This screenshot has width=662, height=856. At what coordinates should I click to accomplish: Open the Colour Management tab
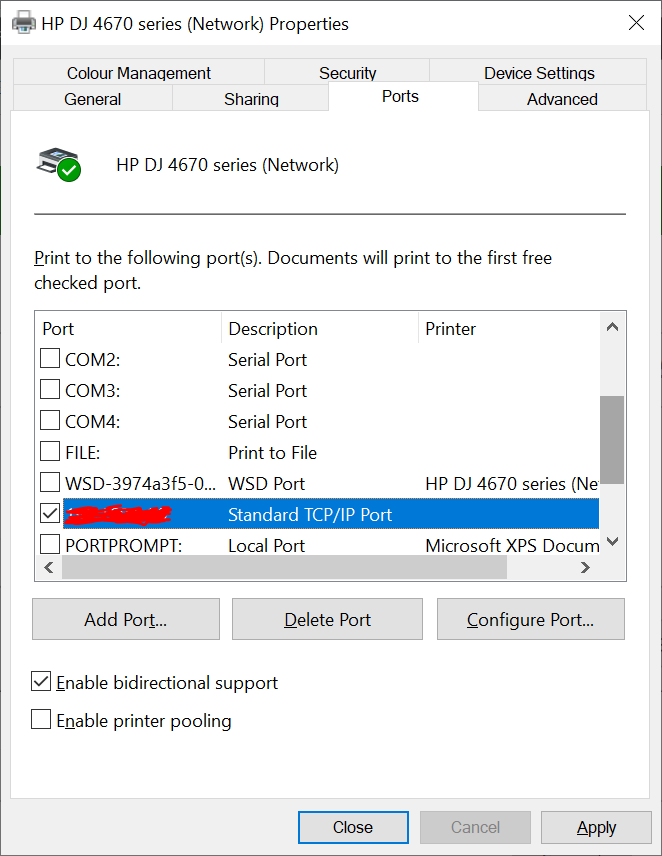(x=139, y=73)
